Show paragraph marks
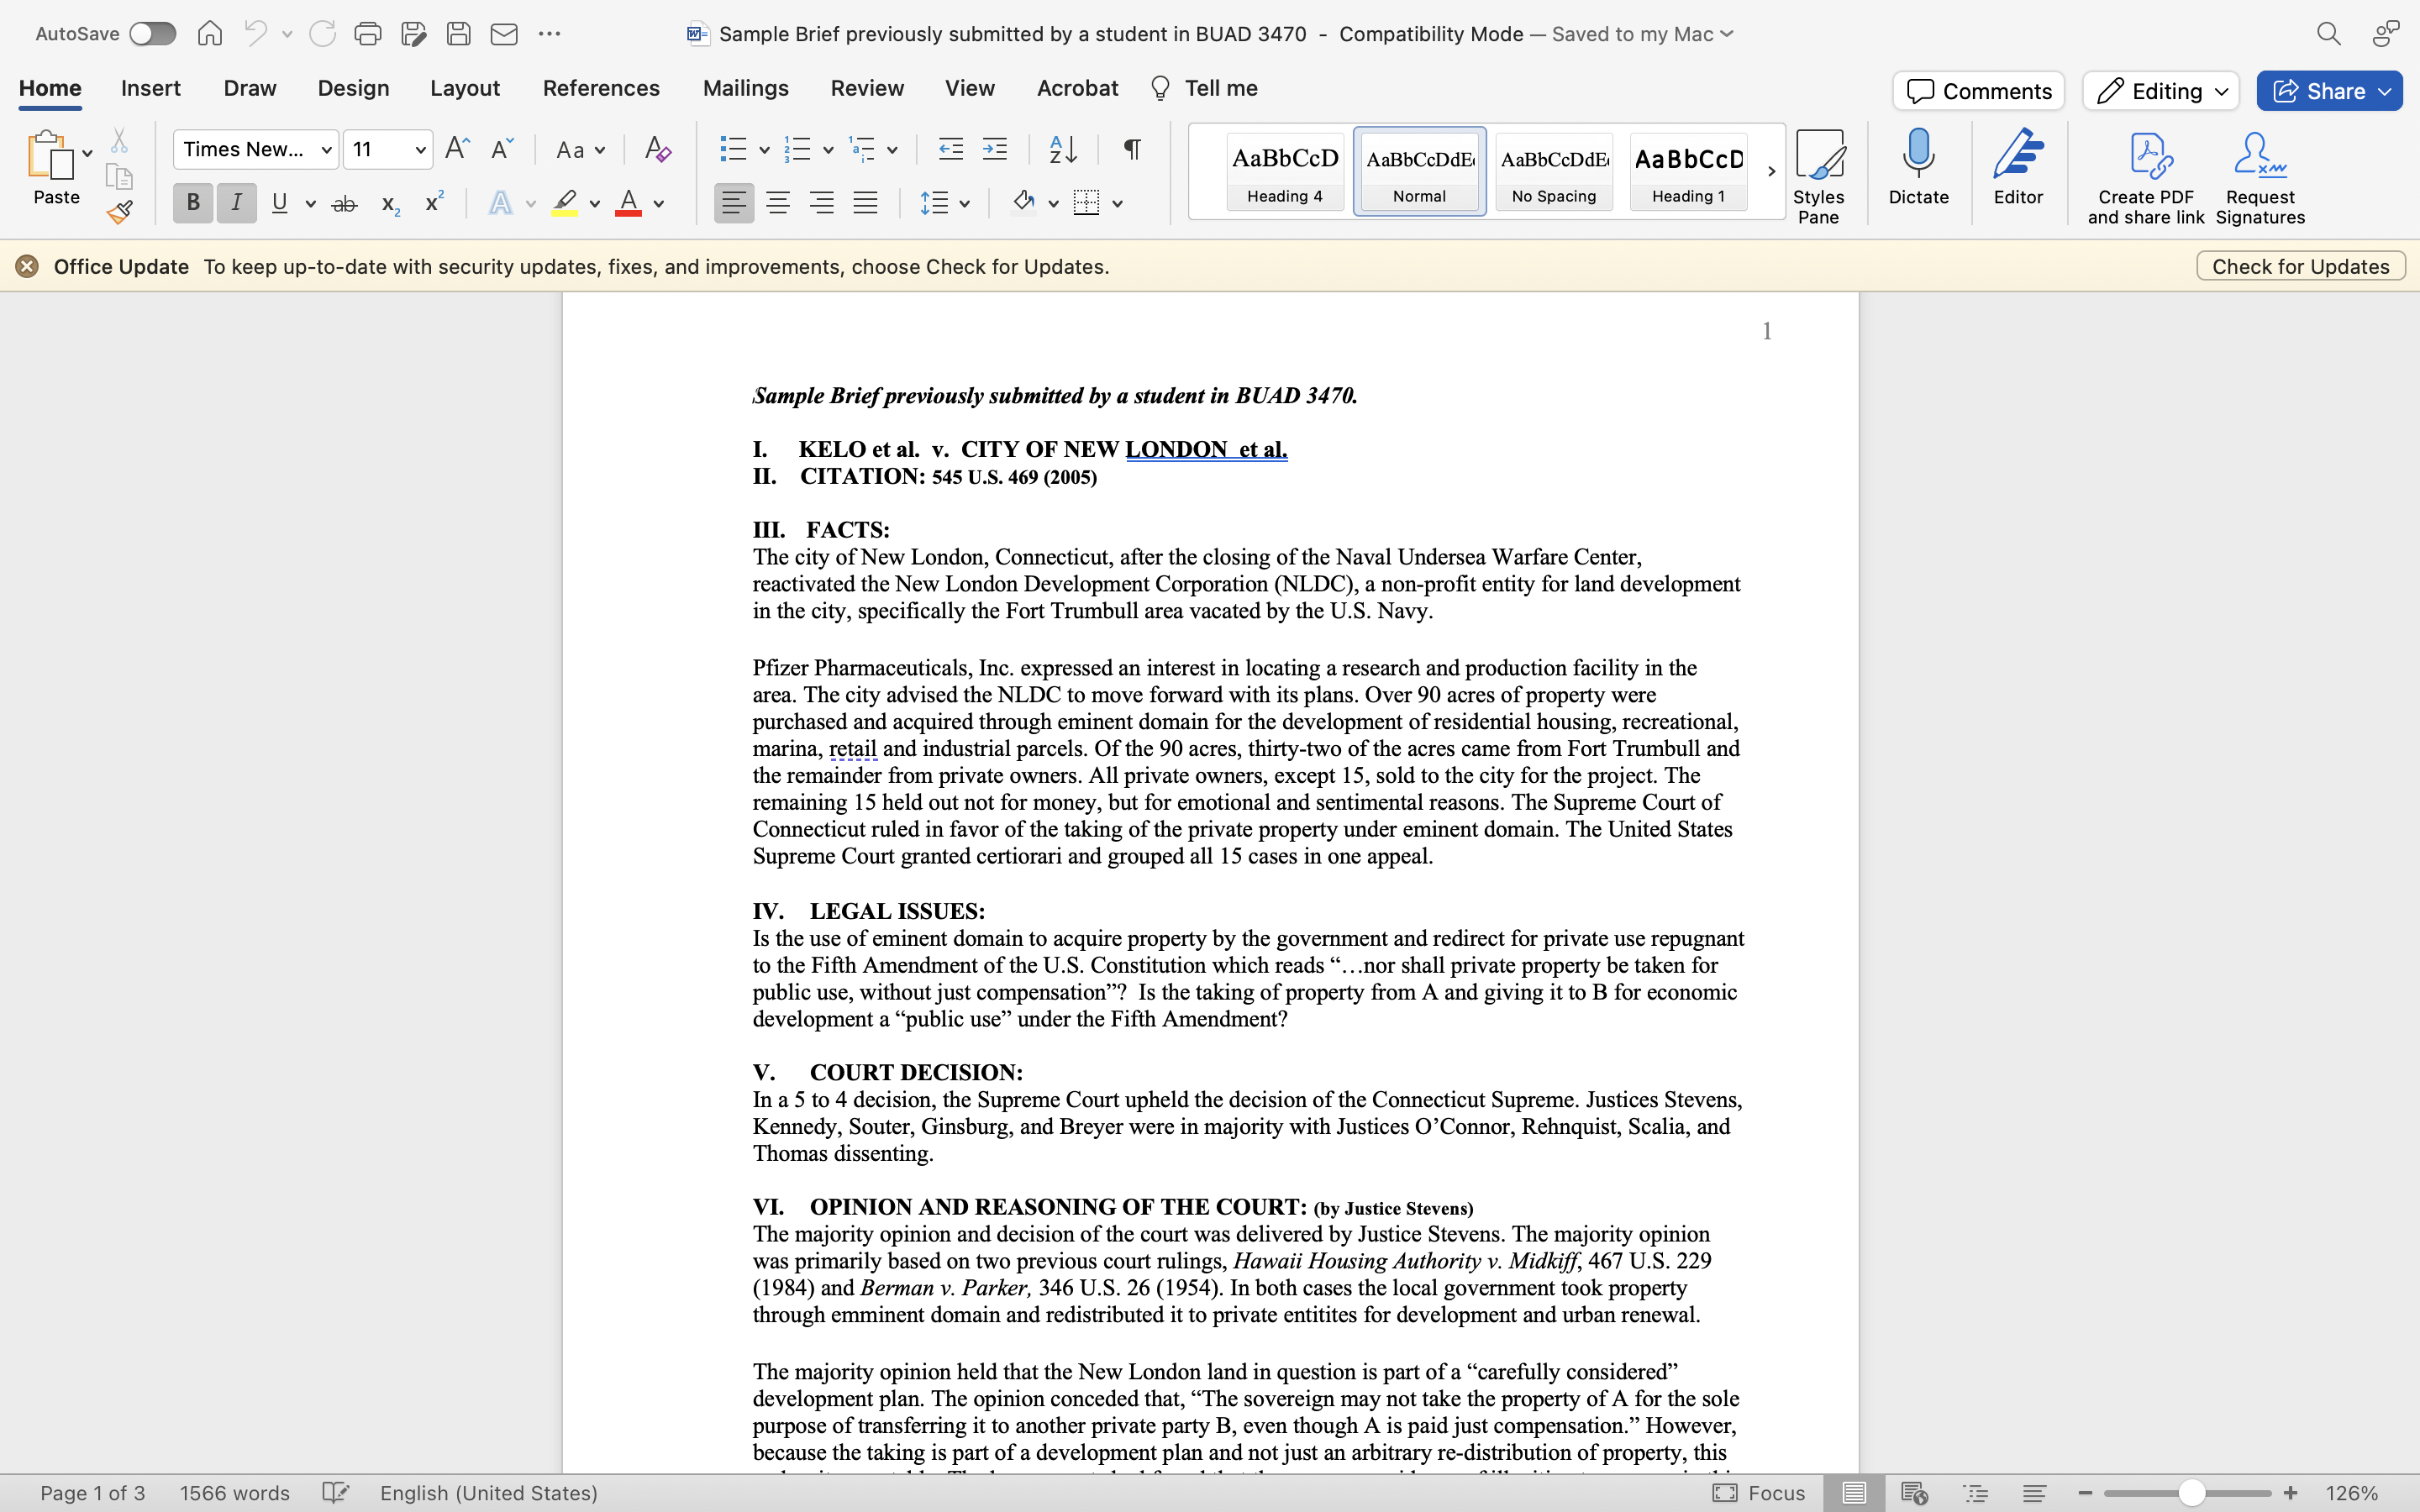The height and width of the screenshot is (1512, 2420). tap(1130, 149)
